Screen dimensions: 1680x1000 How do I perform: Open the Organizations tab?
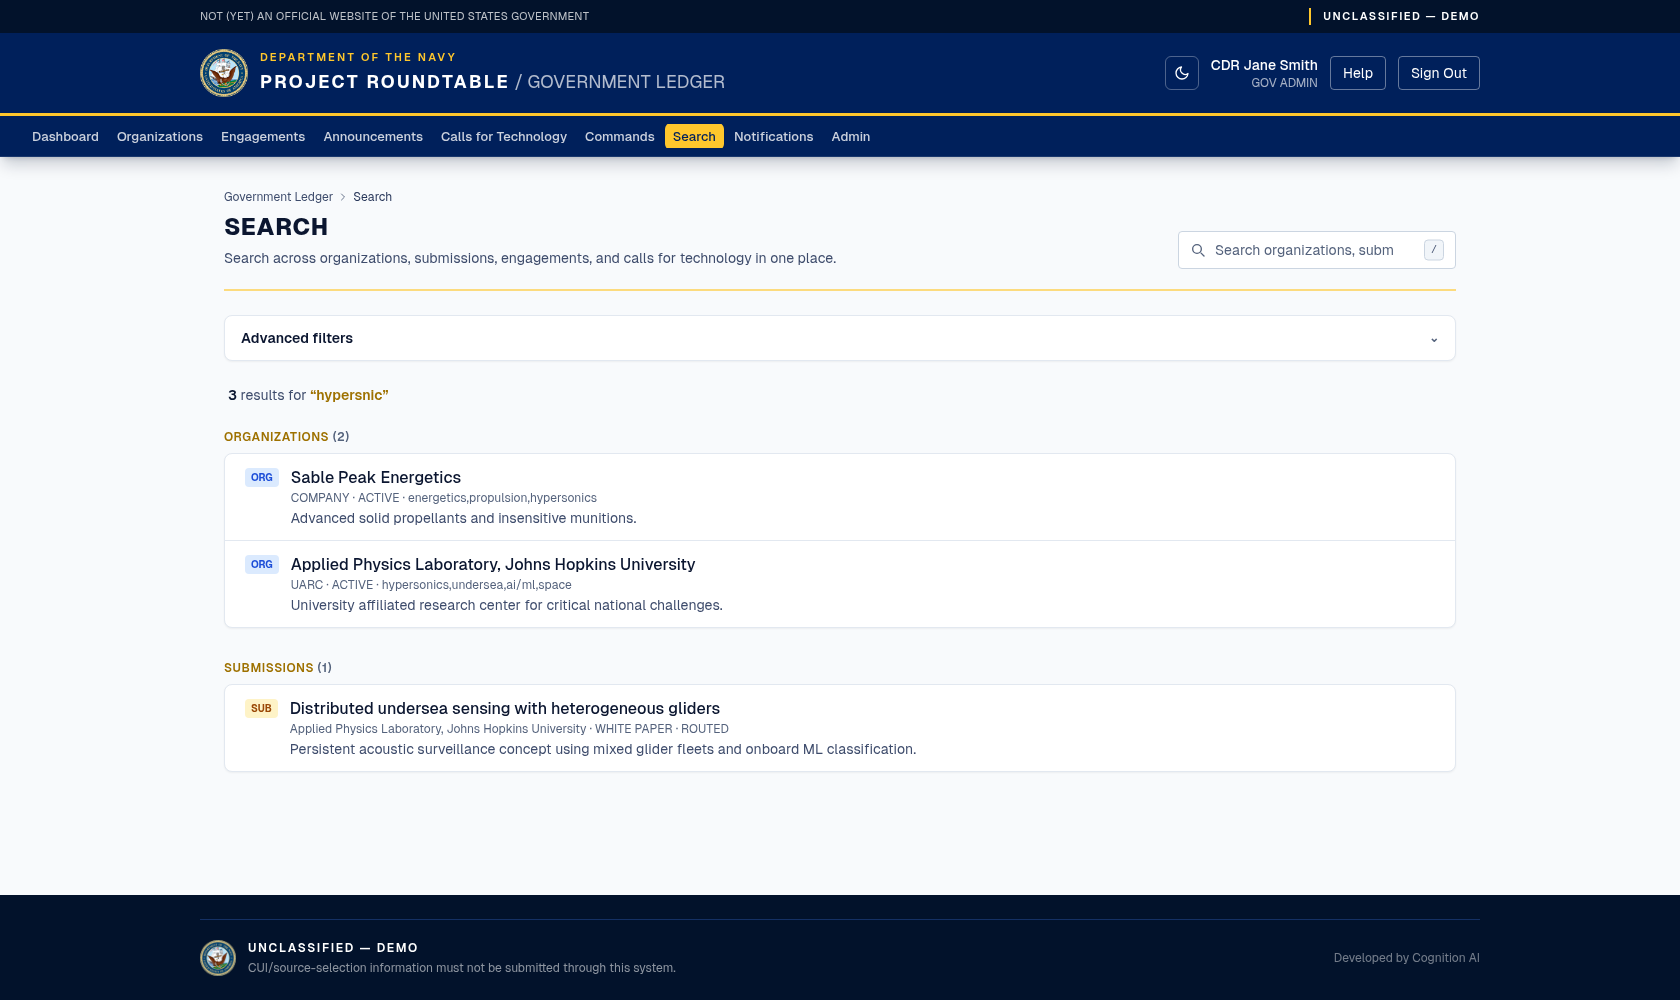point(160,137)
